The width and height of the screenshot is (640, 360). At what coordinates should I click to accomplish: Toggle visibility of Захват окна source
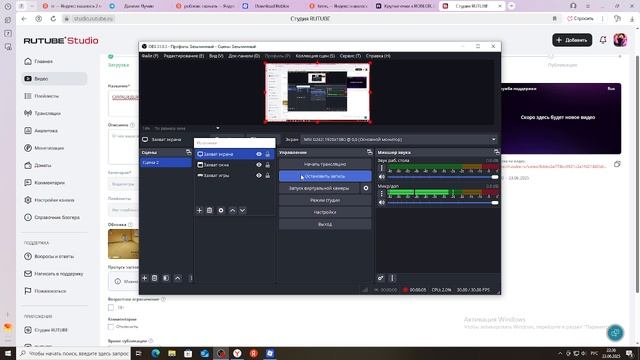(x=259, y=165)
